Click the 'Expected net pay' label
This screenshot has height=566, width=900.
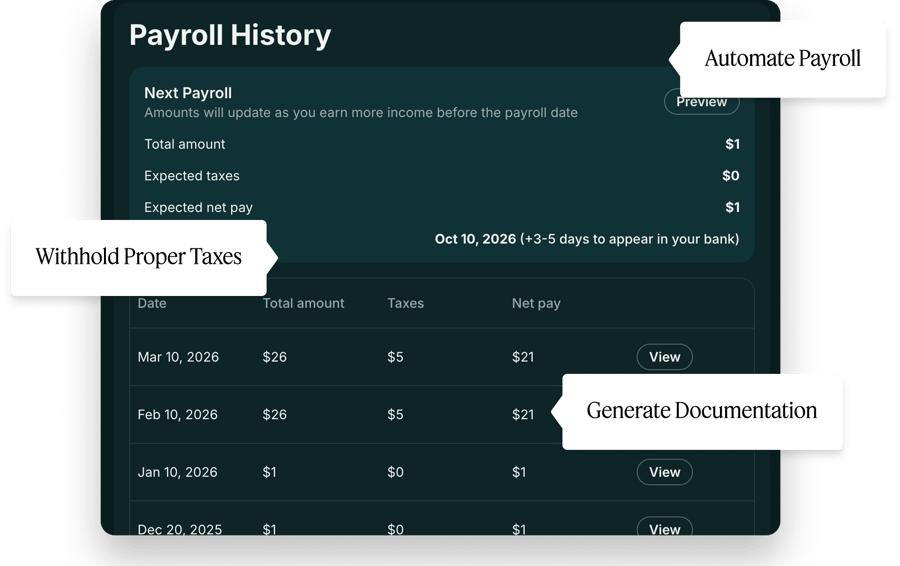point(198,208)
